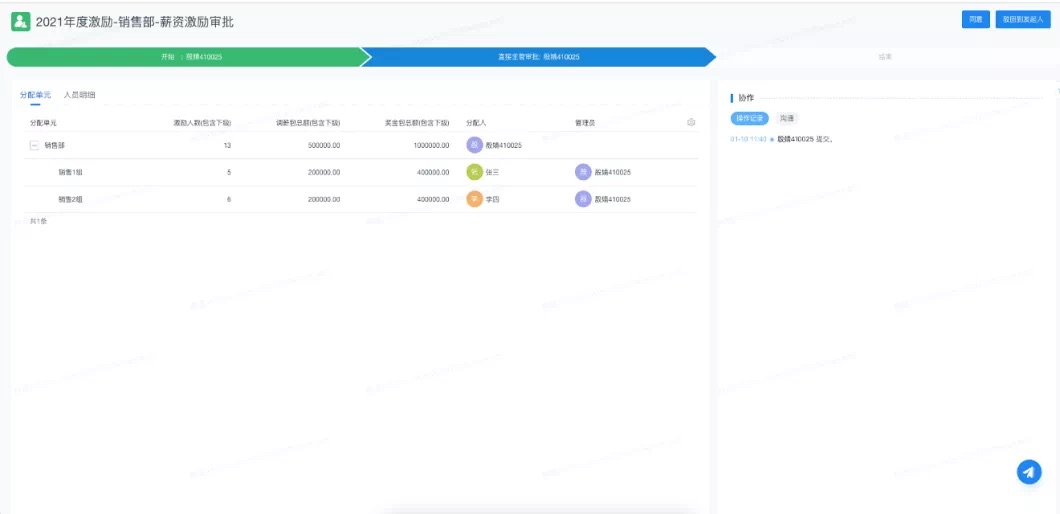This screenshot has height=514, width=1060.
Task: Click the 分配人 avatar in 销售部 row
Action: [474, 145]
